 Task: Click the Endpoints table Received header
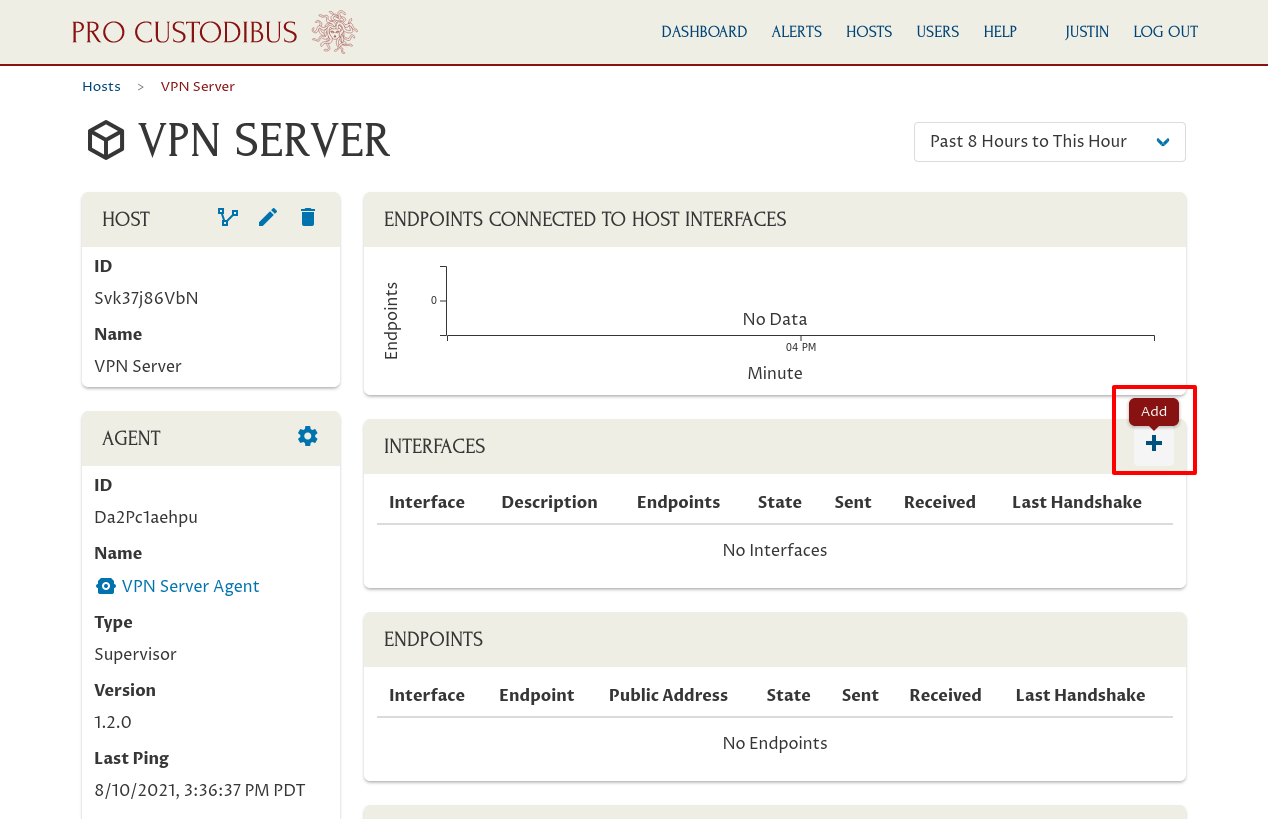tap(946, 695)
